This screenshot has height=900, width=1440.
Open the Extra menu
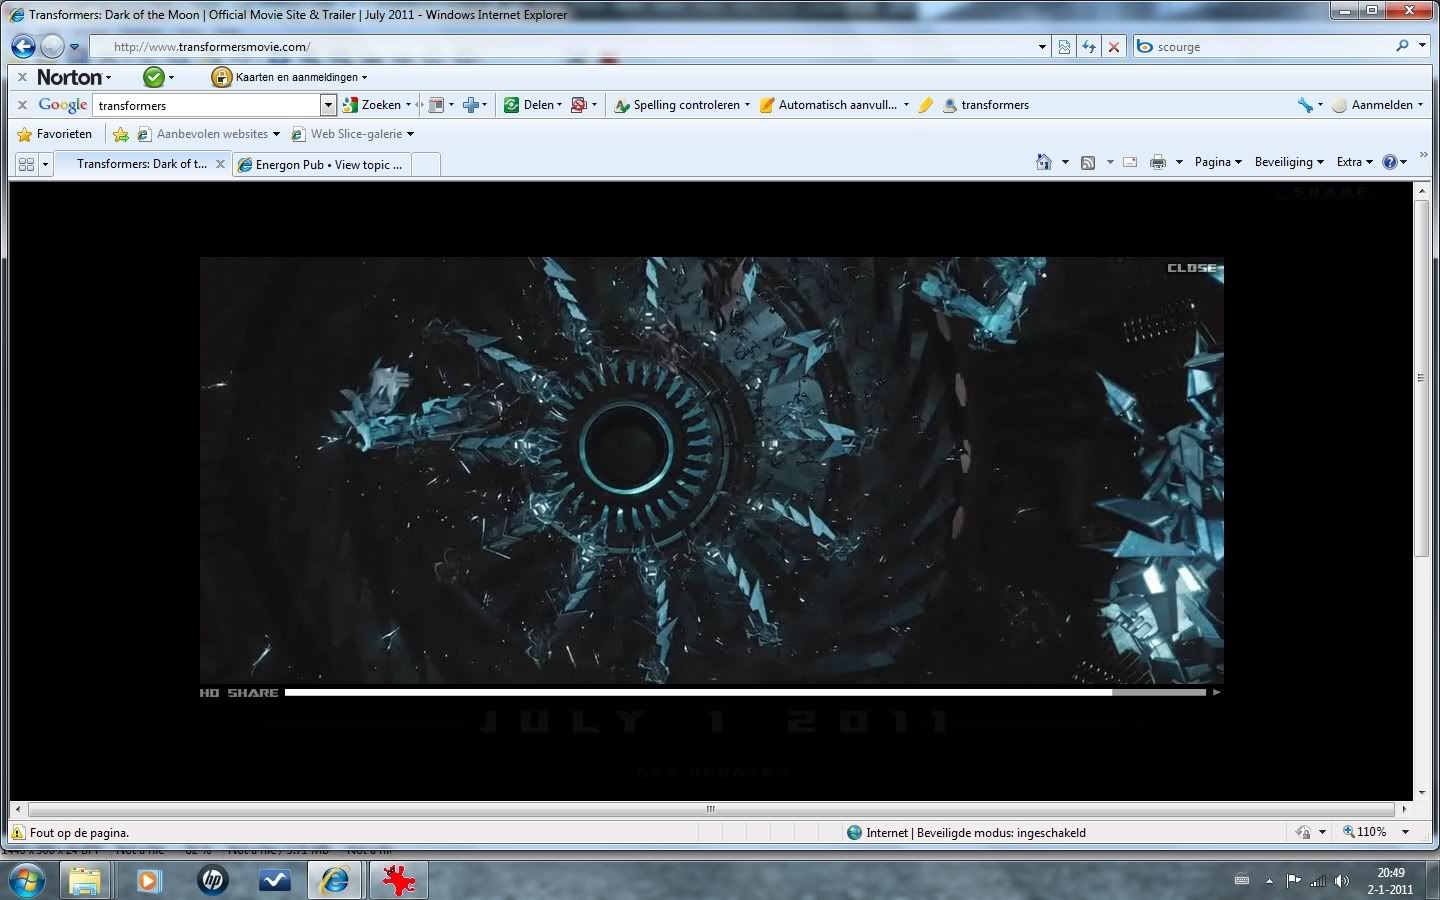coord(1355,162)
